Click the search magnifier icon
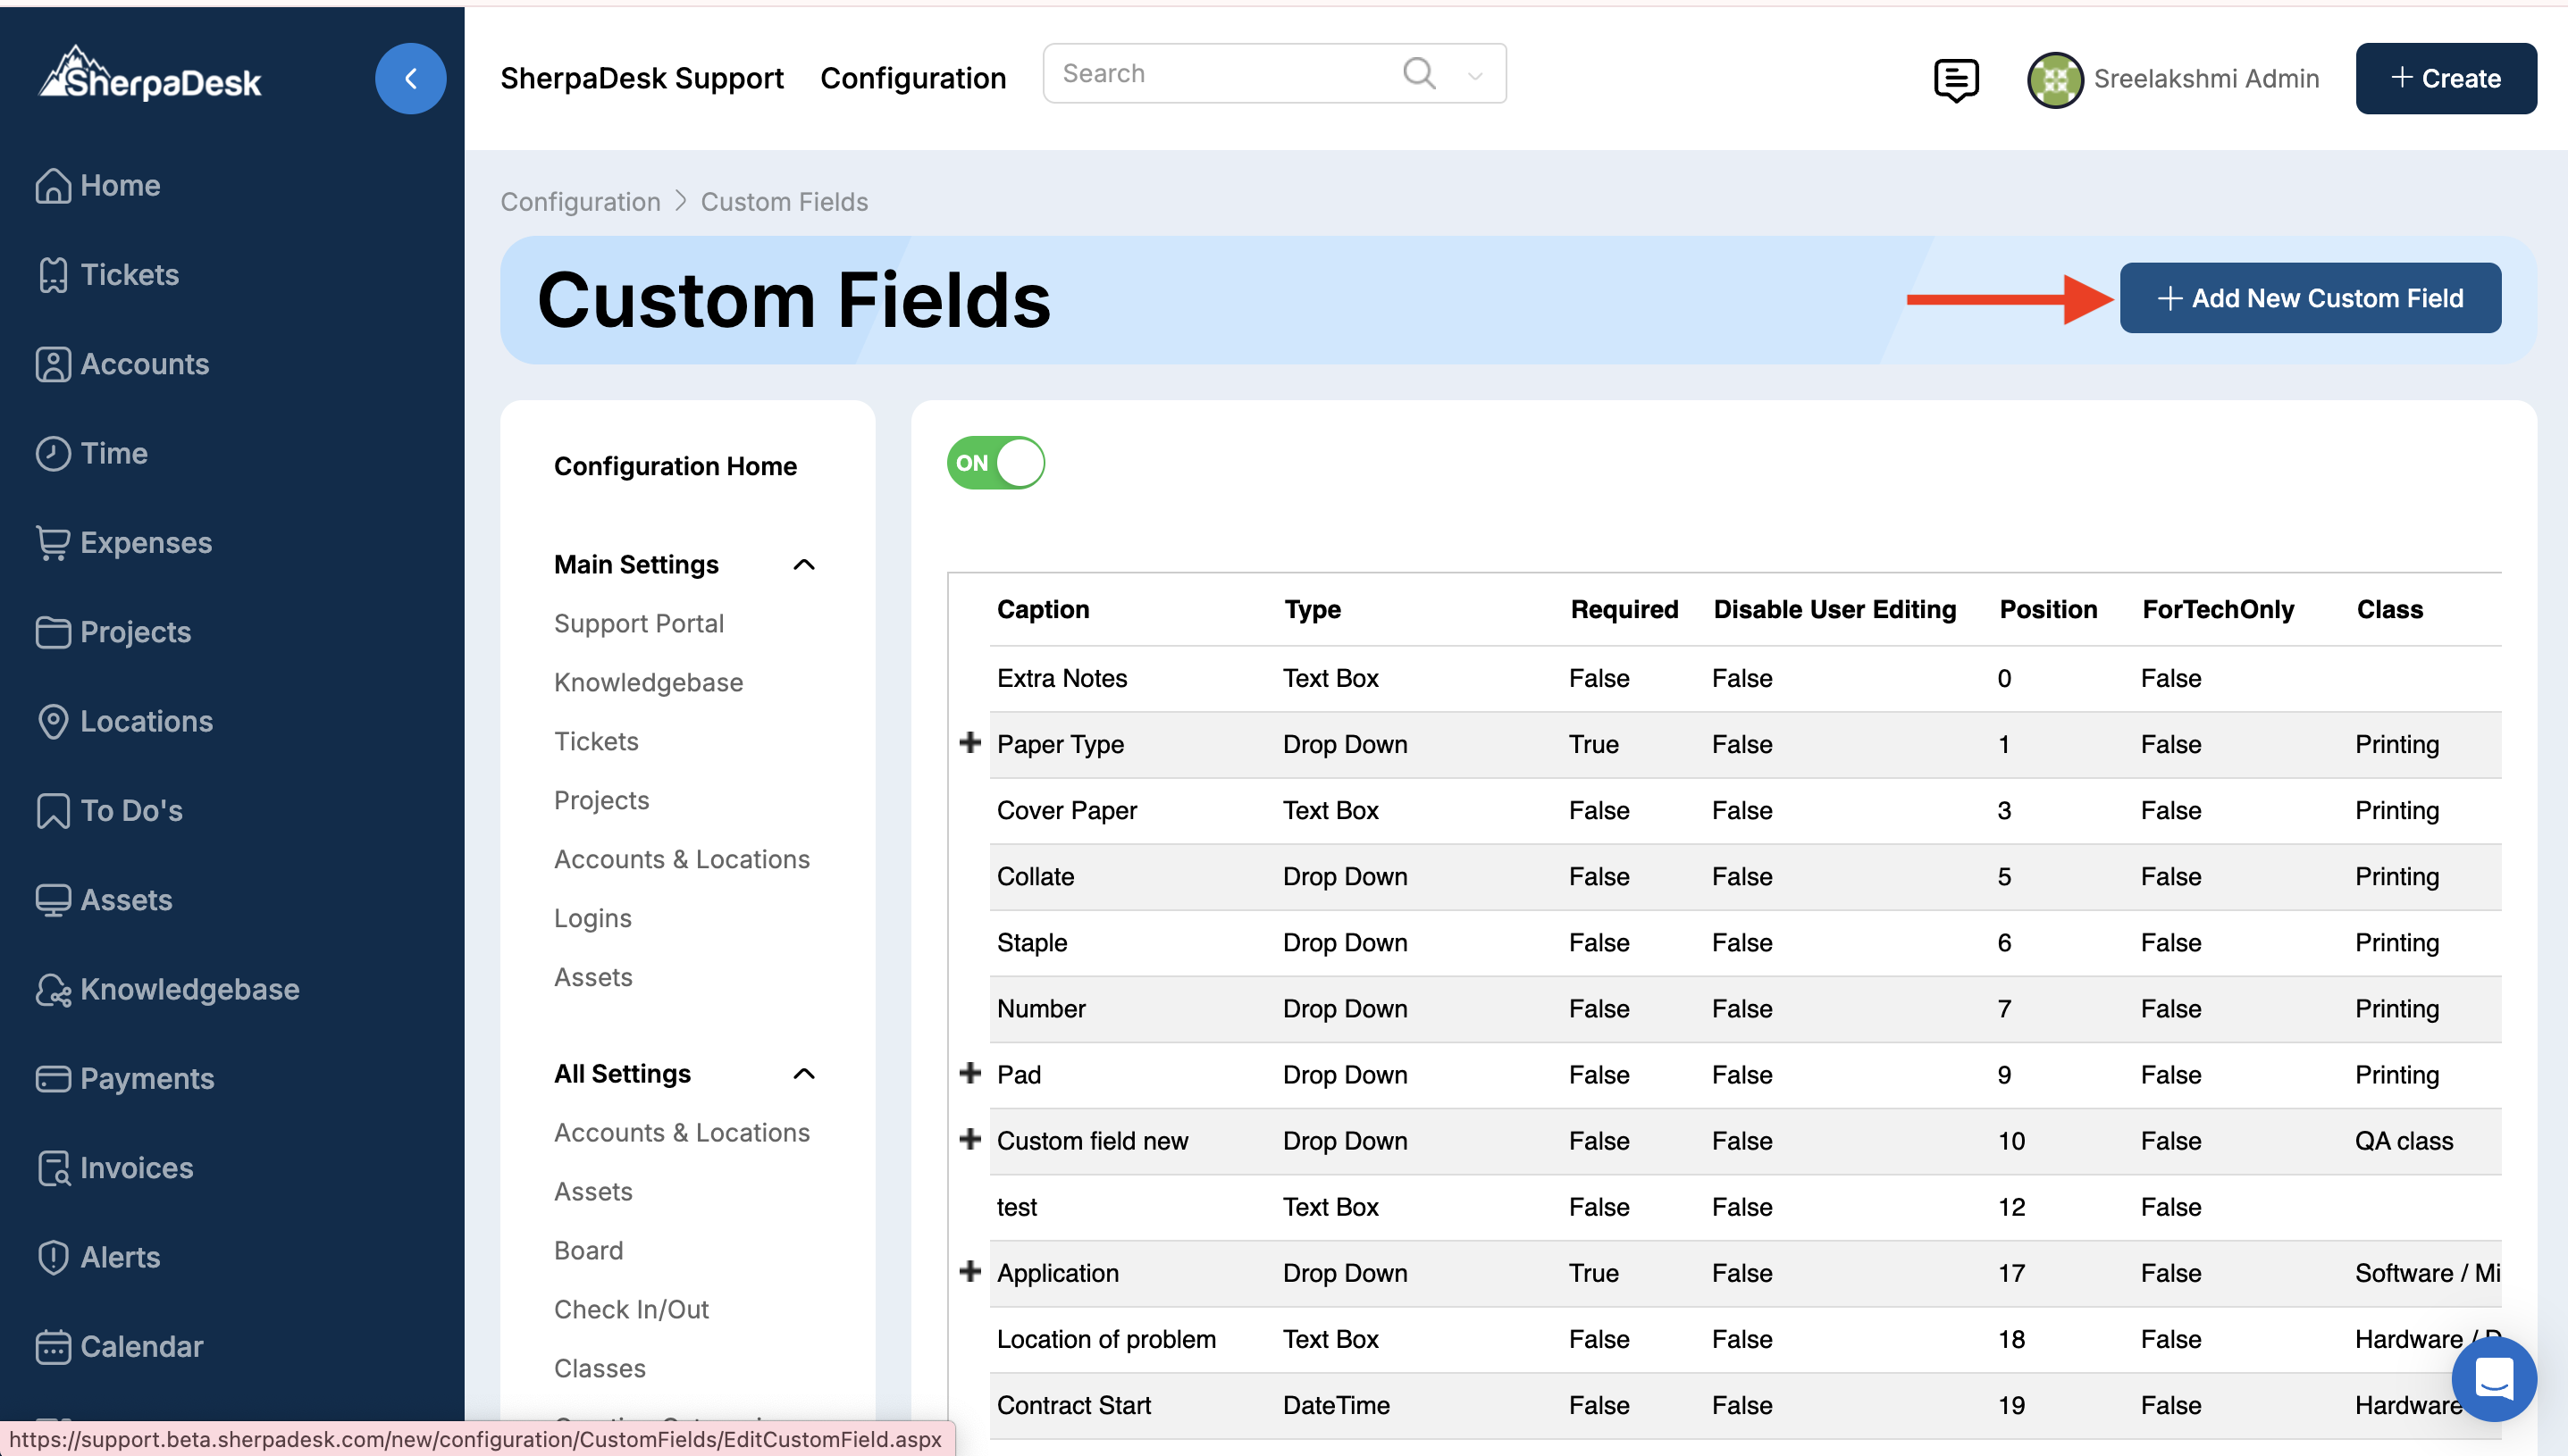This screenshot has height=1456, width=2568. (x=1419, y=73)
